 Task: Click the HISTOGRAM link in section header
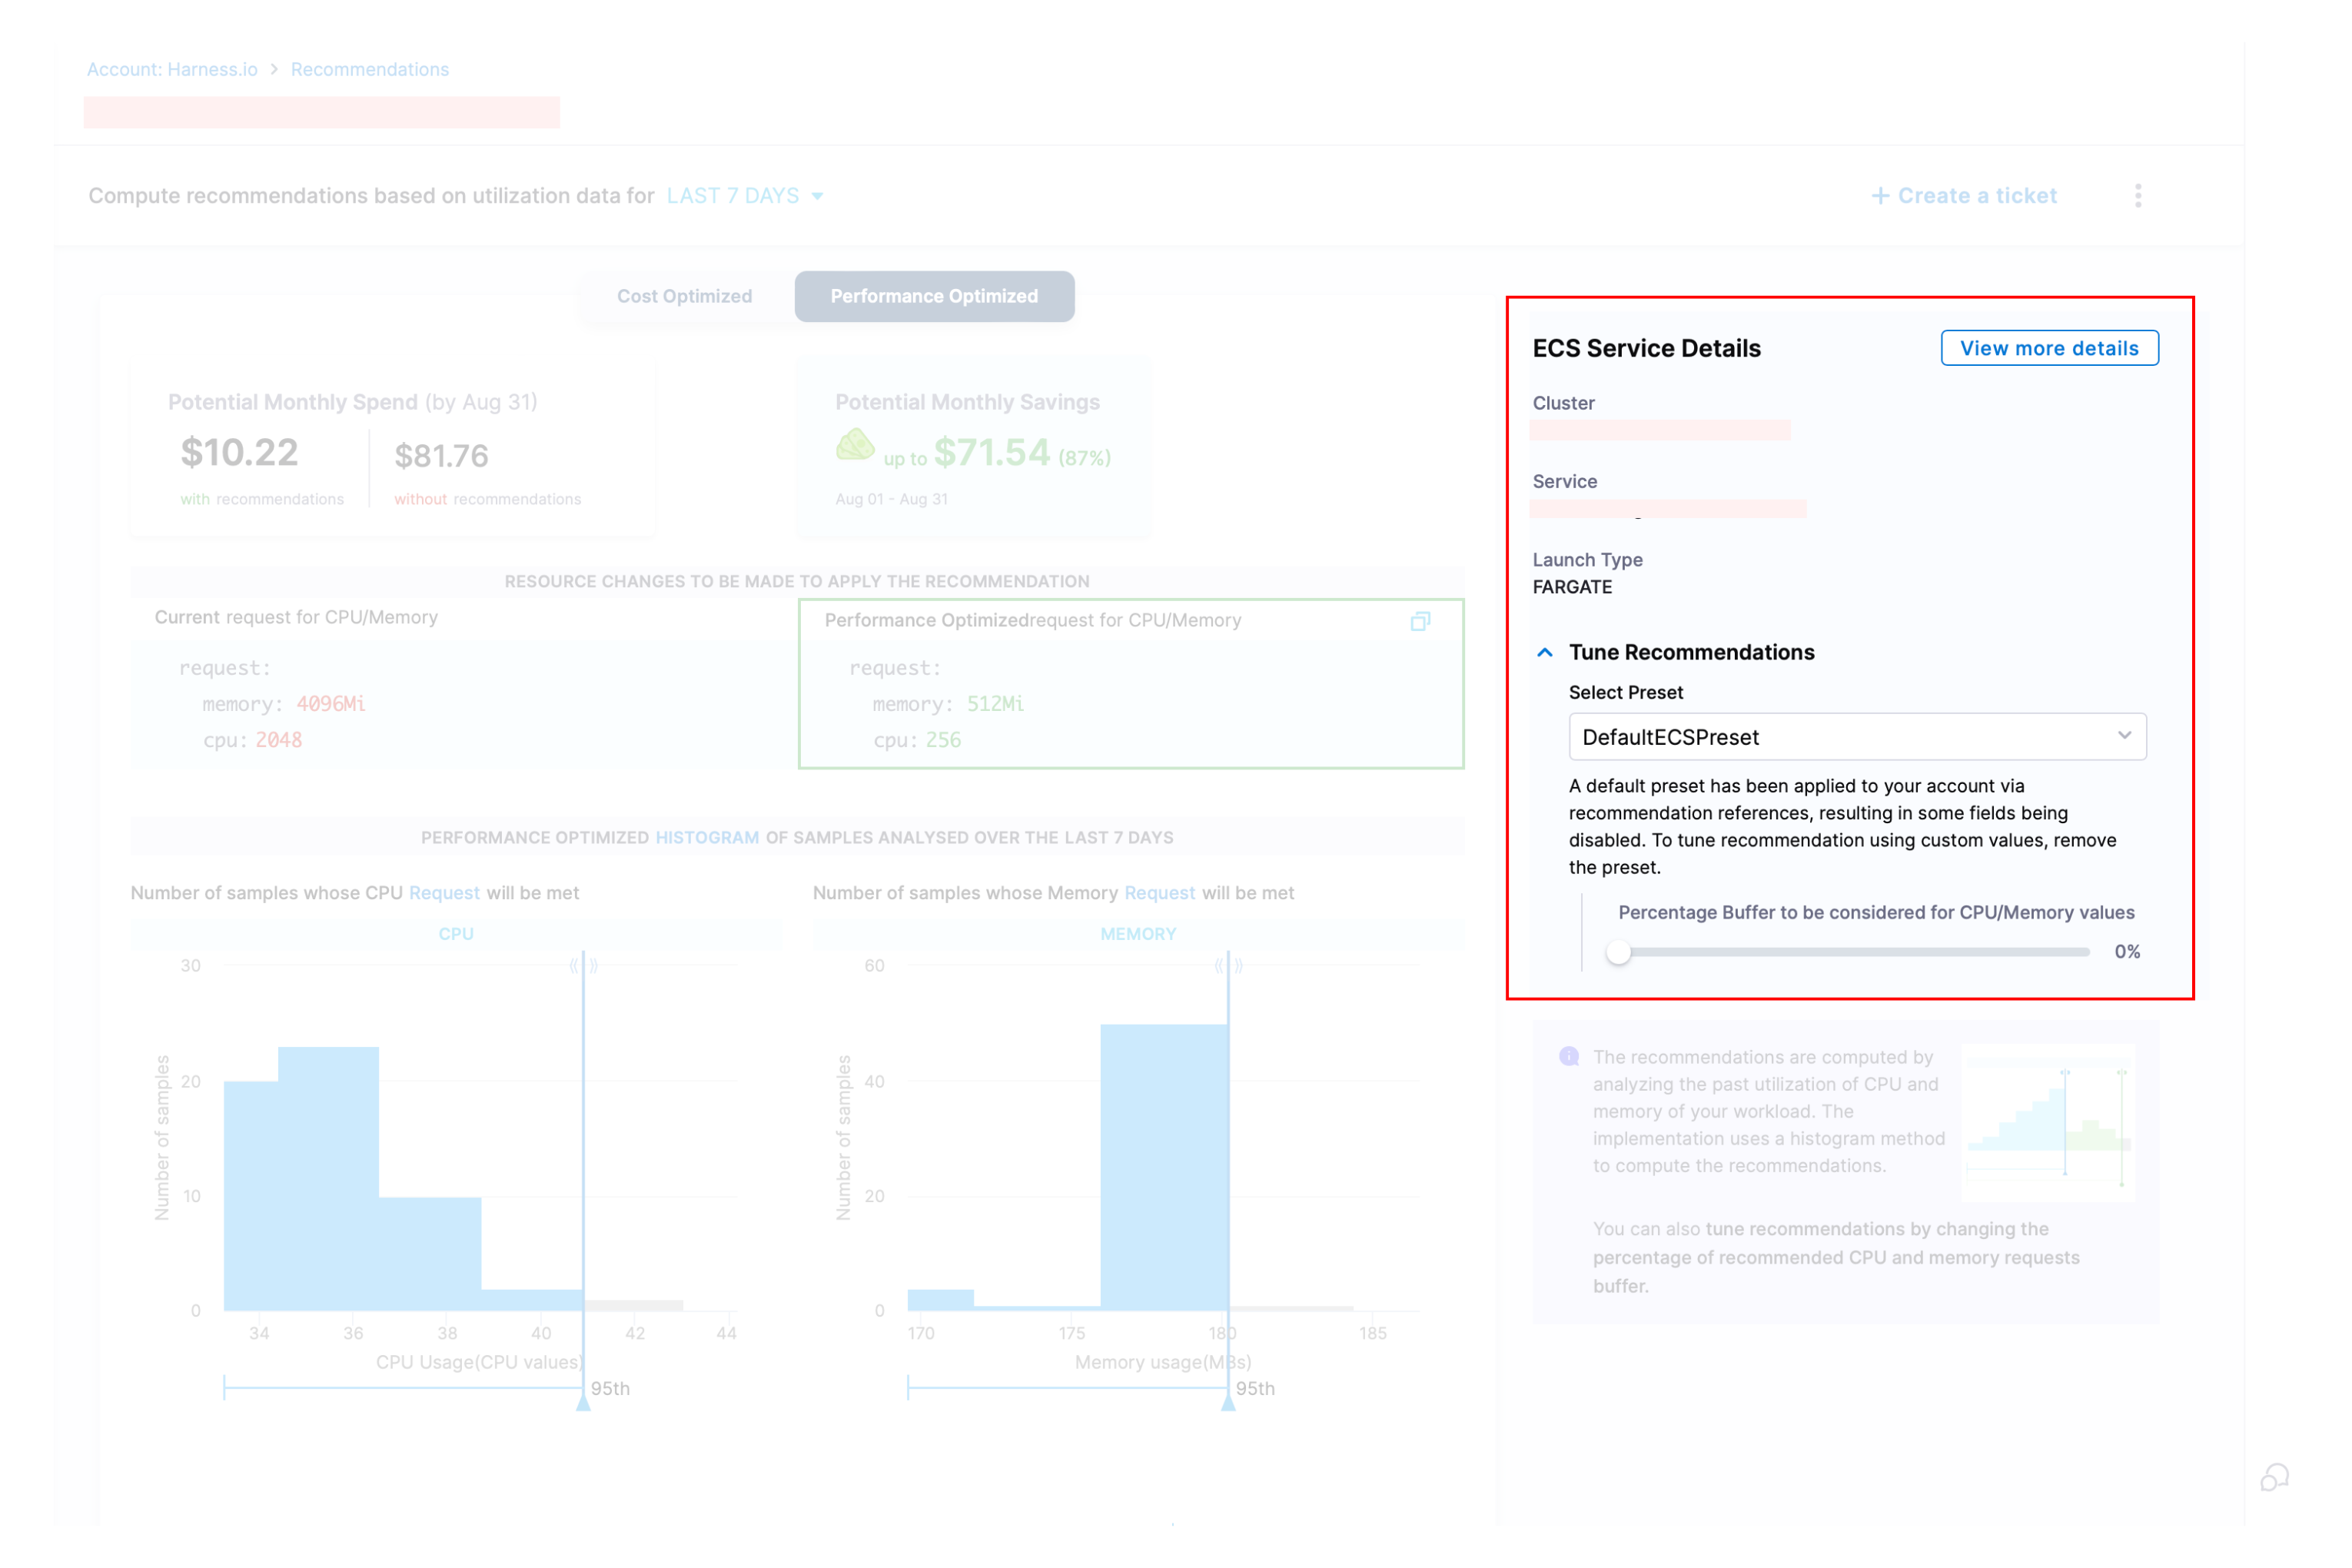coord(707,838)
